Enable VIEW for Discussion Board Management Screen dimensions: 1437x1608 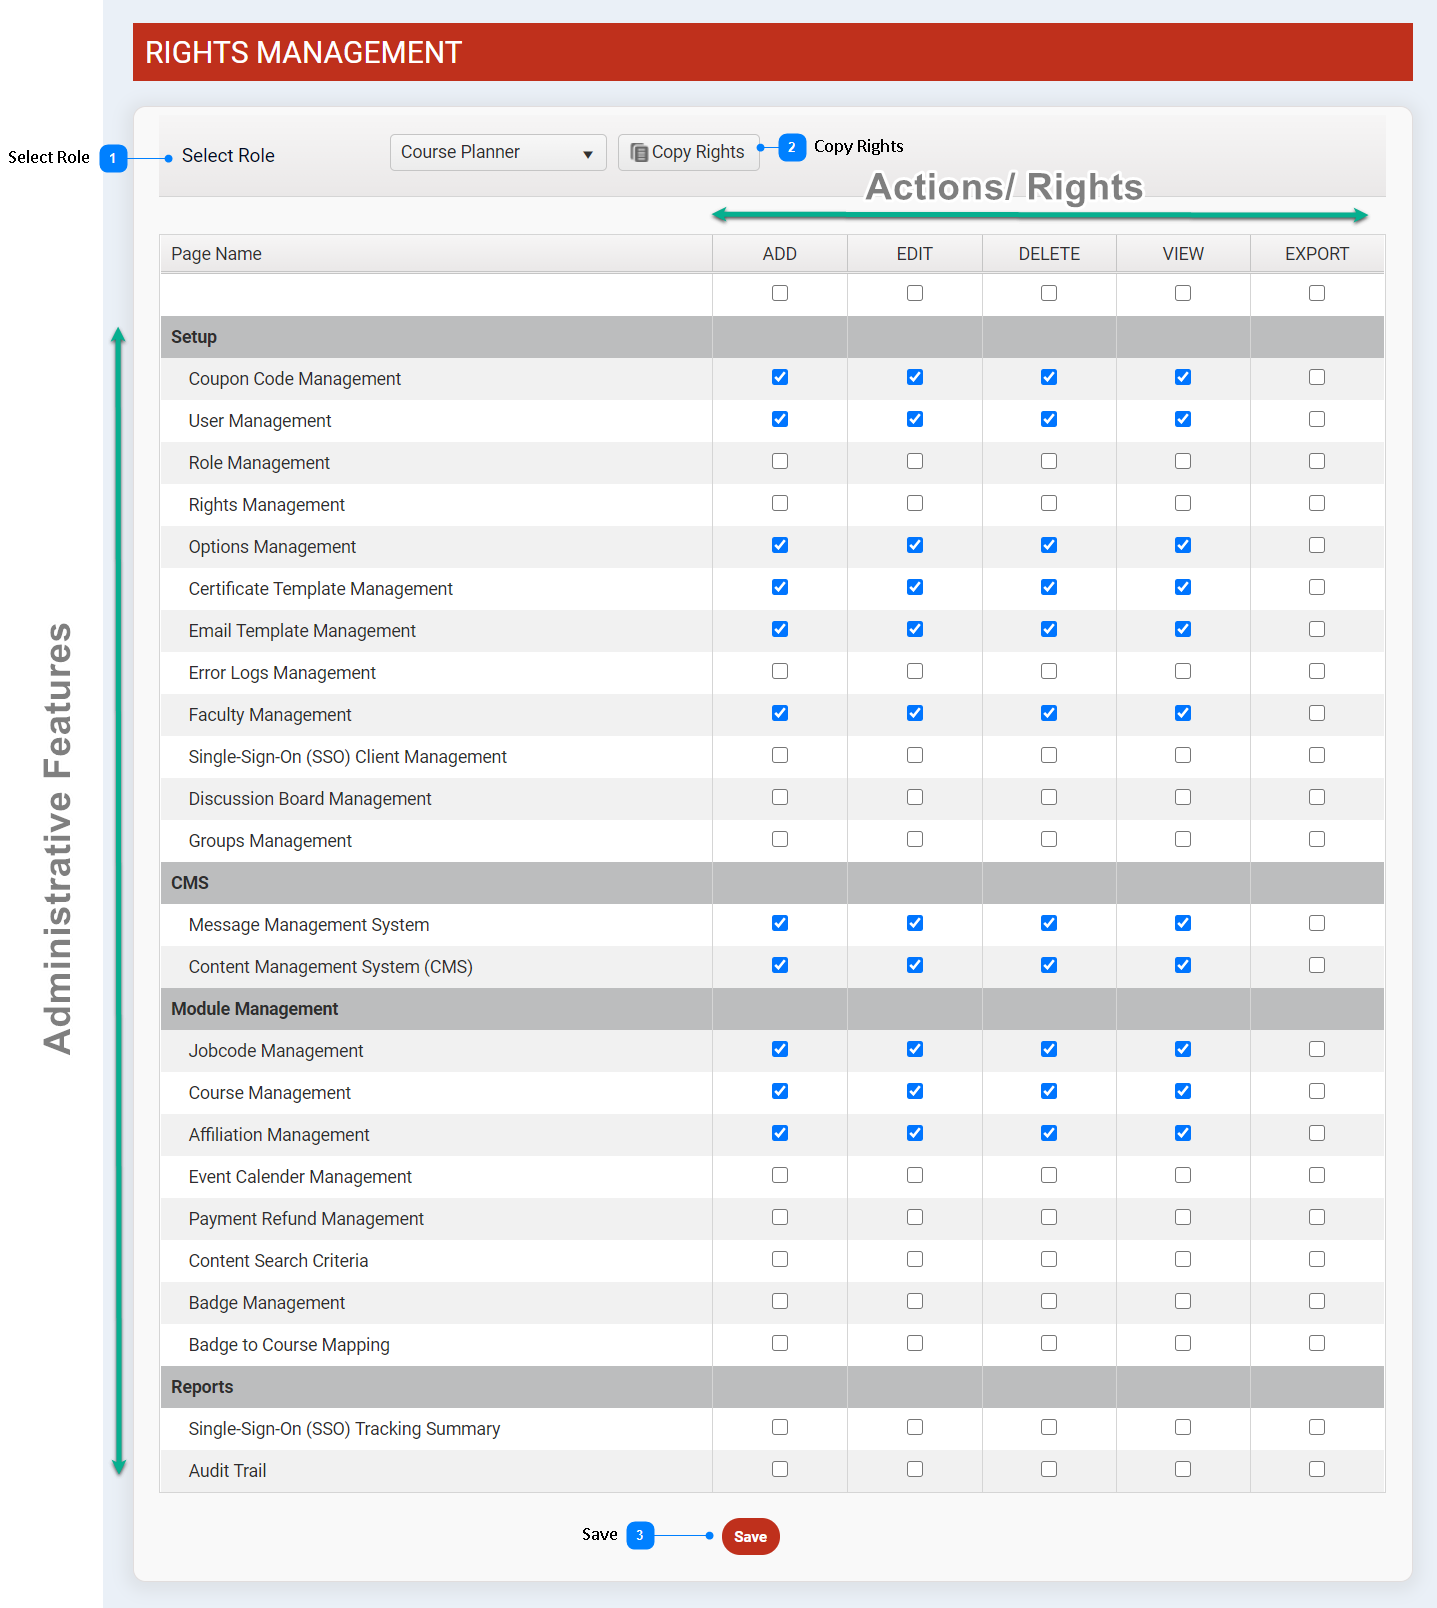click(1182, 797)
